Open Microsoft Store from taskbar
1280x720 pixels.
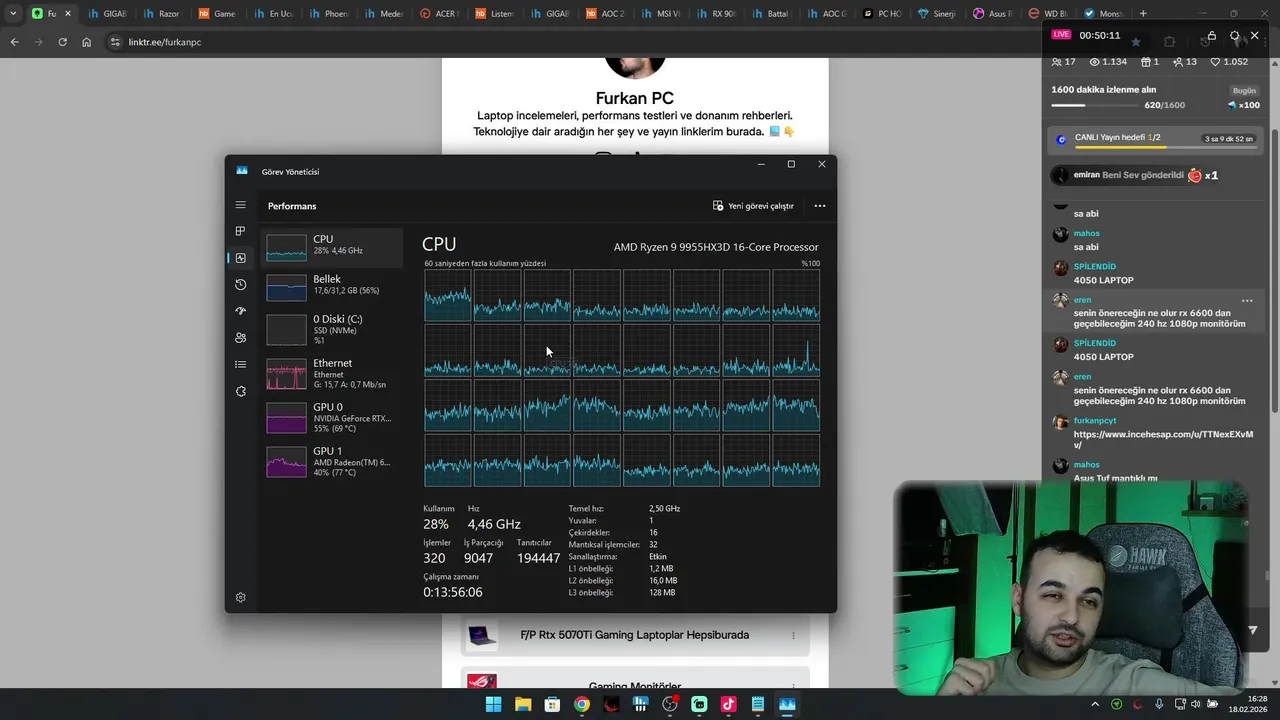[552, 704]
